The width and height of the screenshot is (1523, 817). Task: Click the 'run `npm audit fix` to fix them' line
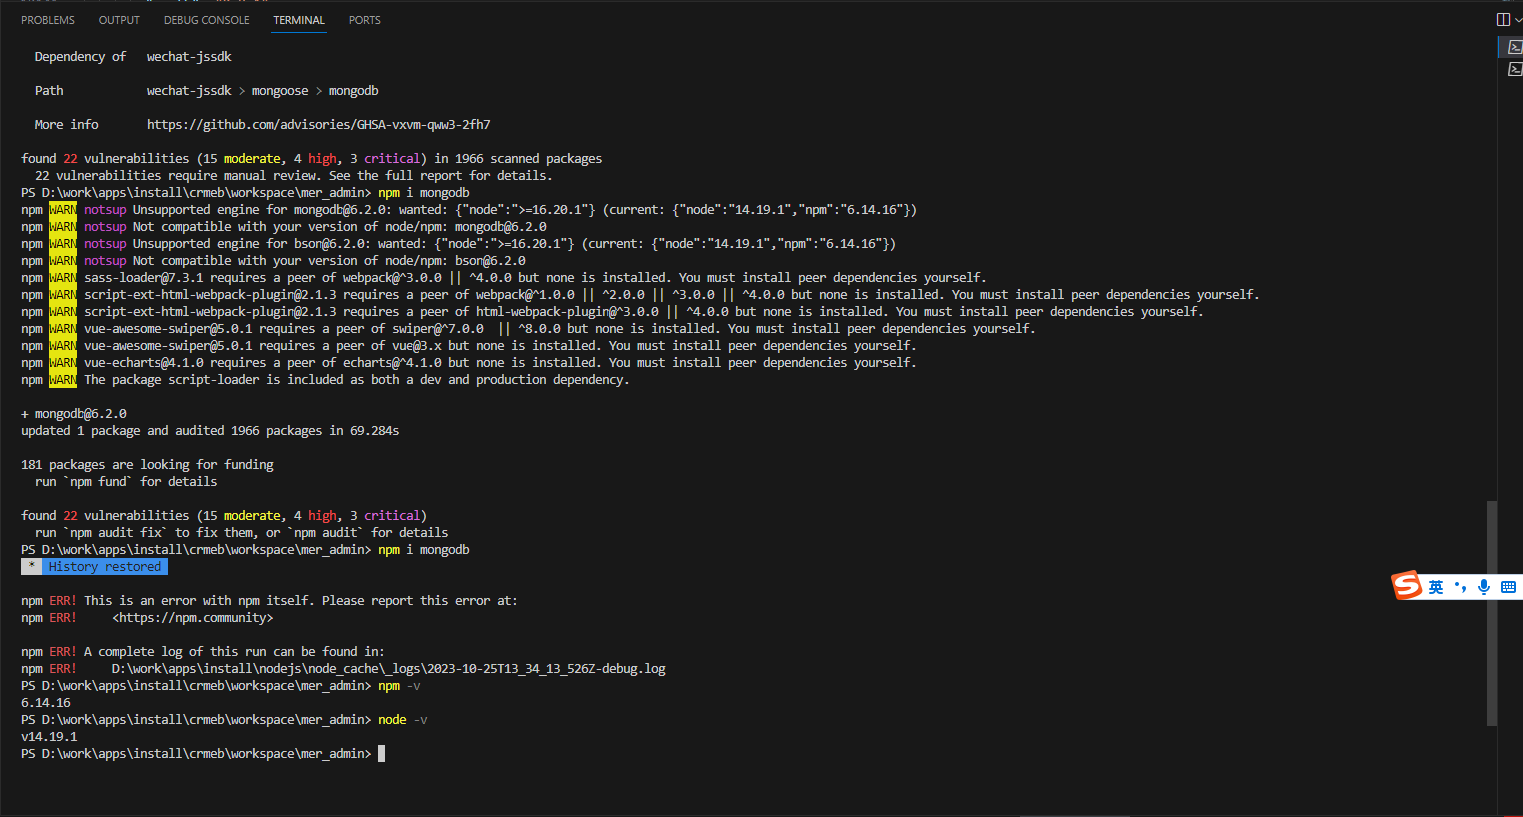[x=241, y=533]
